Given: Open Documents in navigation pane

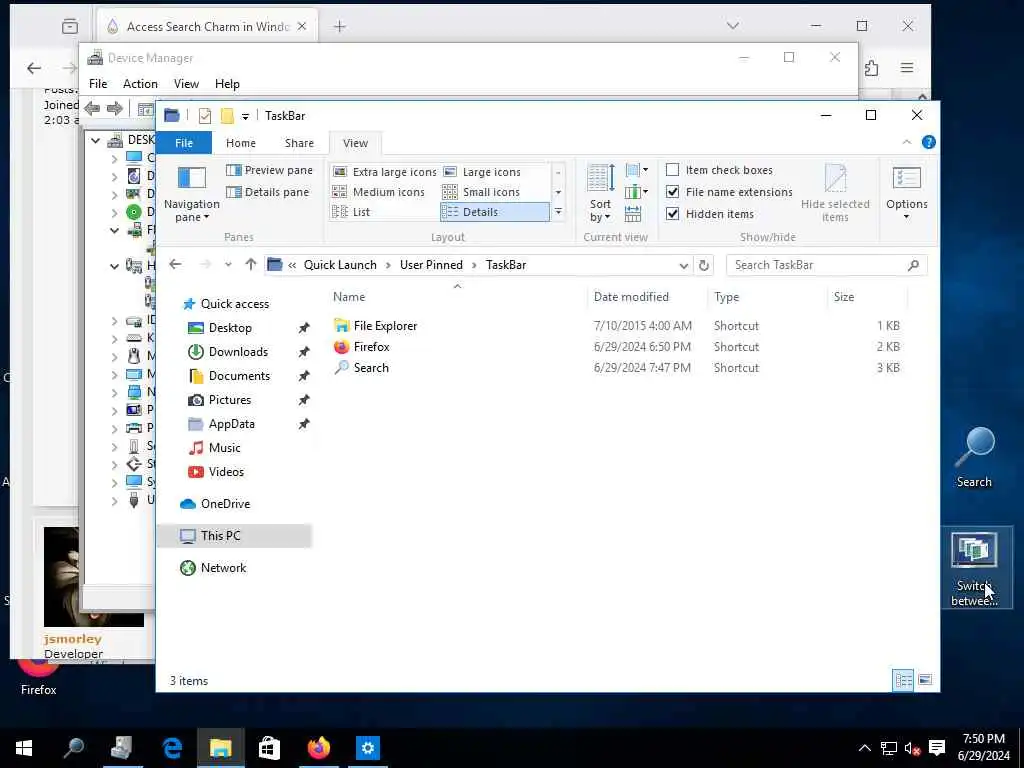Looking at the screenshot, I should (239, 376).
